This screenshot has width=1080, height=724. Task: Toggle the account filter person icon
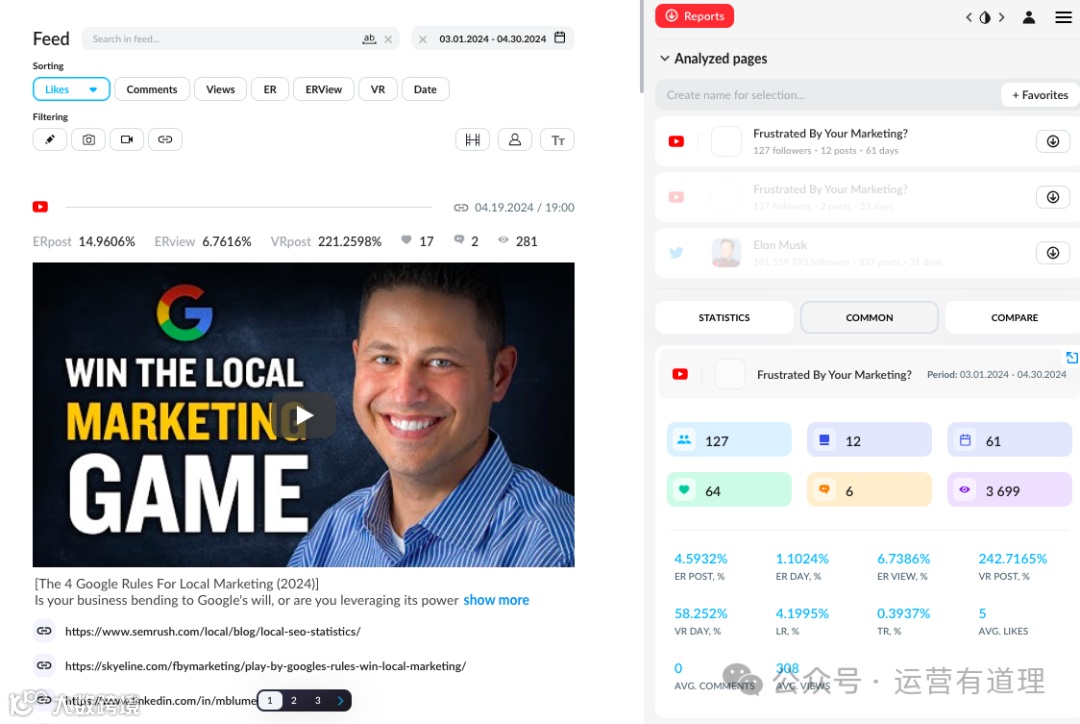(x=515, y=140)
